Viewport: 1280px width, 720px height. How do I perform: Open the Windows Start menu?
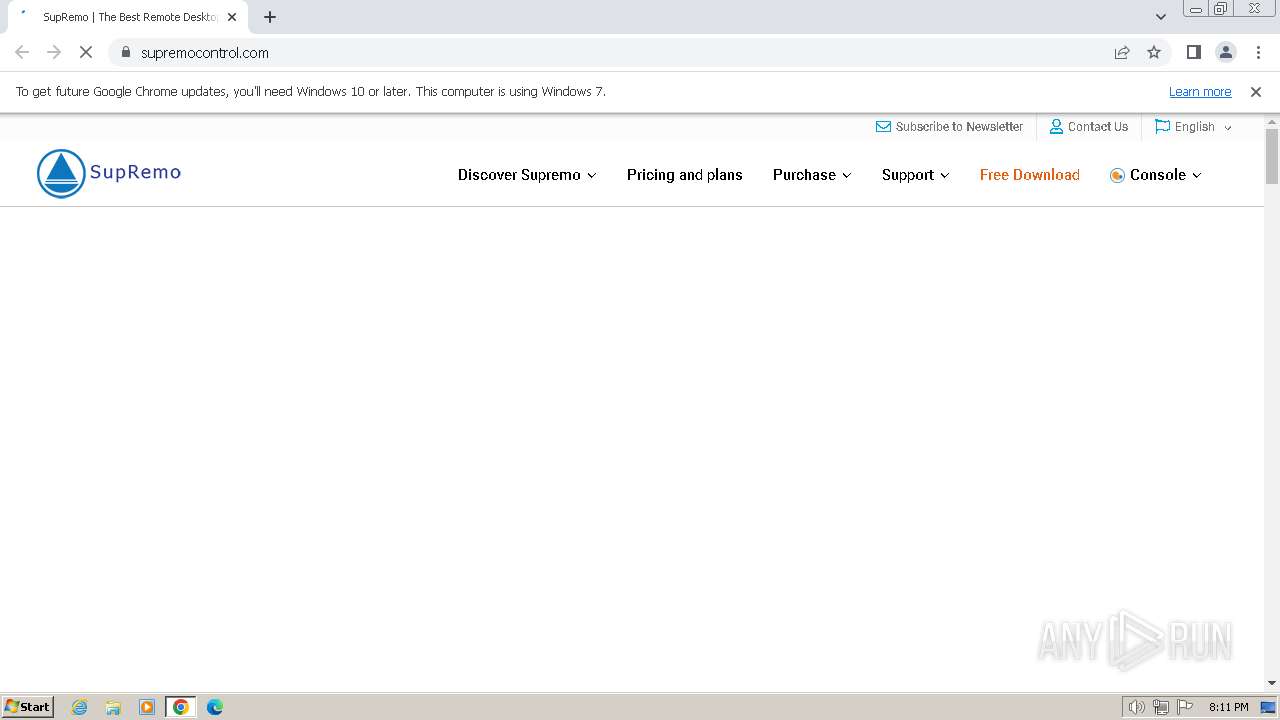coord(28,706)
